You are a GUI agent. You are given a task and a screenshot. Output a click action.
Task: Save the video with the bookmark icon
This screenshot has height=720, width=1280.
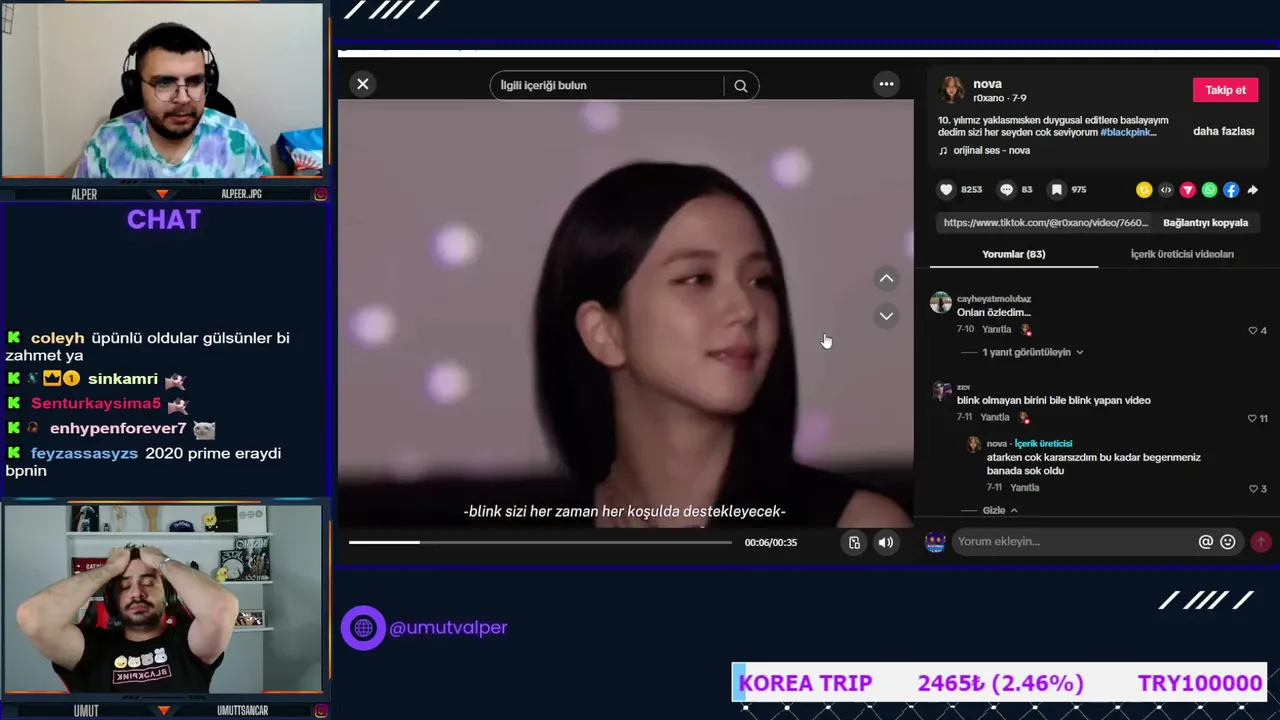[1056, 190]
